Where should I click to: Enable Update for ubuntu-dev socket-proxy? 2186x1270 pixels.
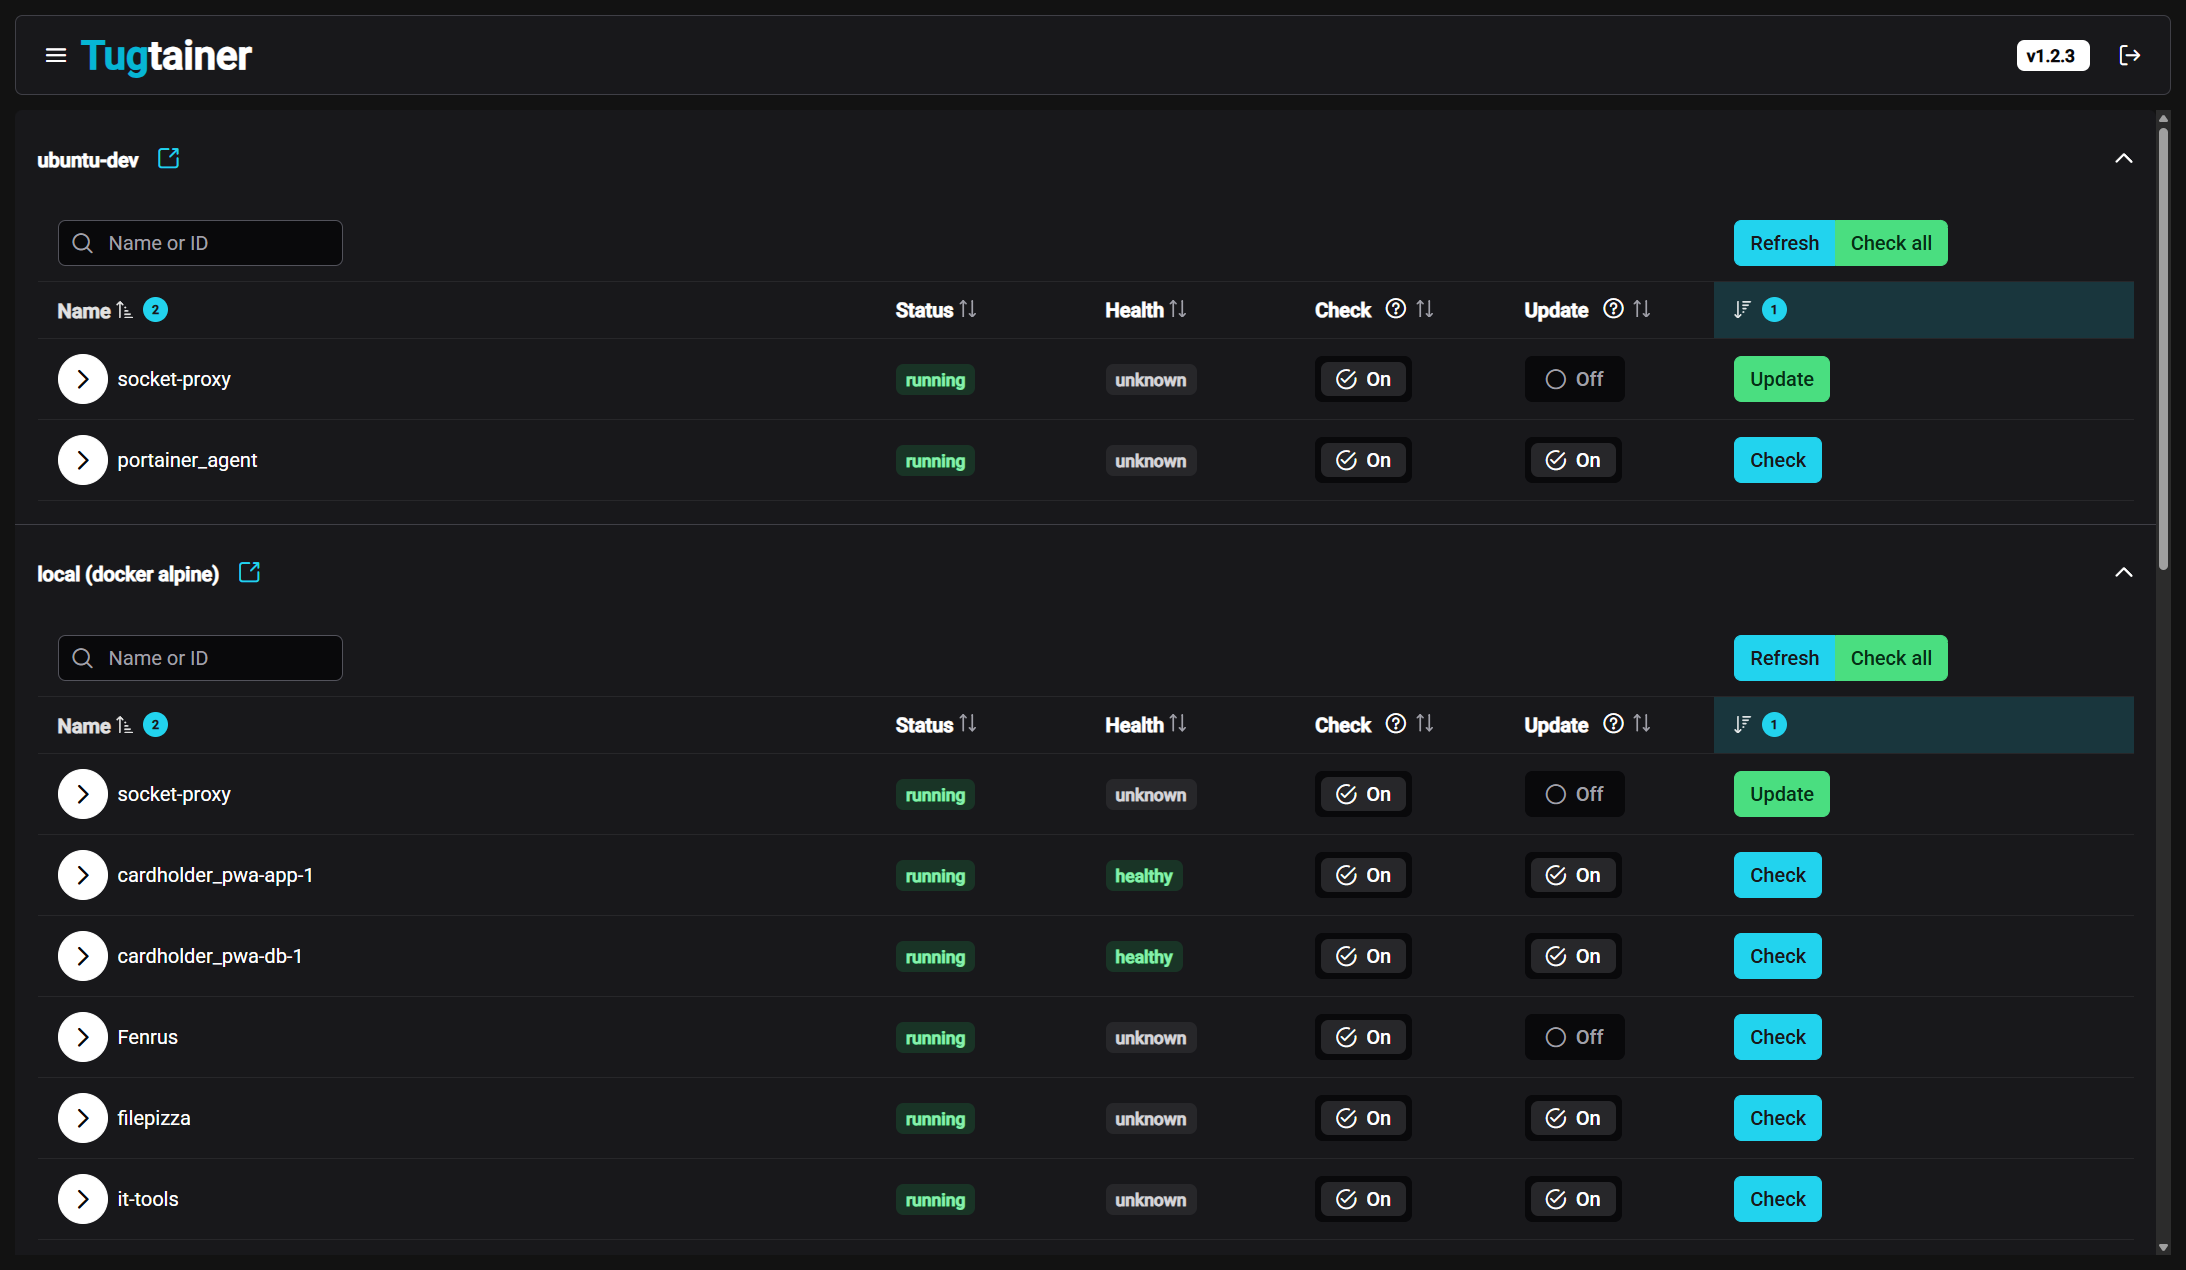click(x=1574, y=379)
